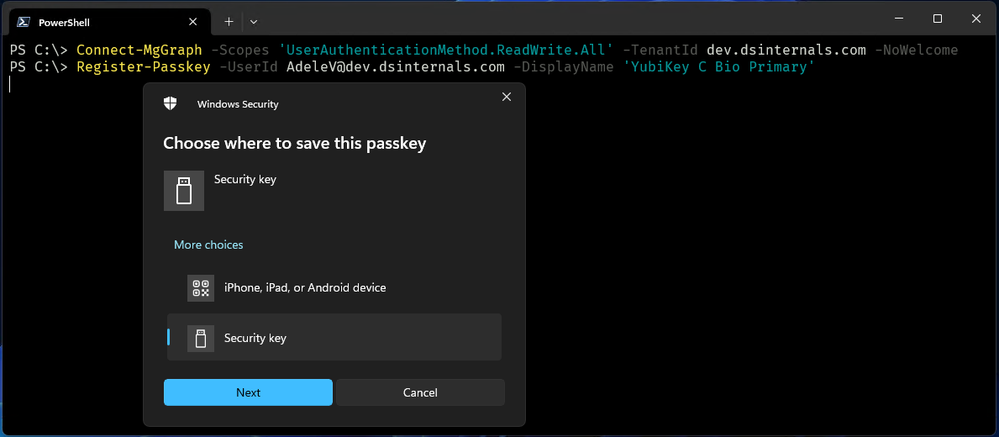Select iPhone, iPad, or Android device option
Image resolution: width=999 pixels, height=437 pixels.
(334, 288)
